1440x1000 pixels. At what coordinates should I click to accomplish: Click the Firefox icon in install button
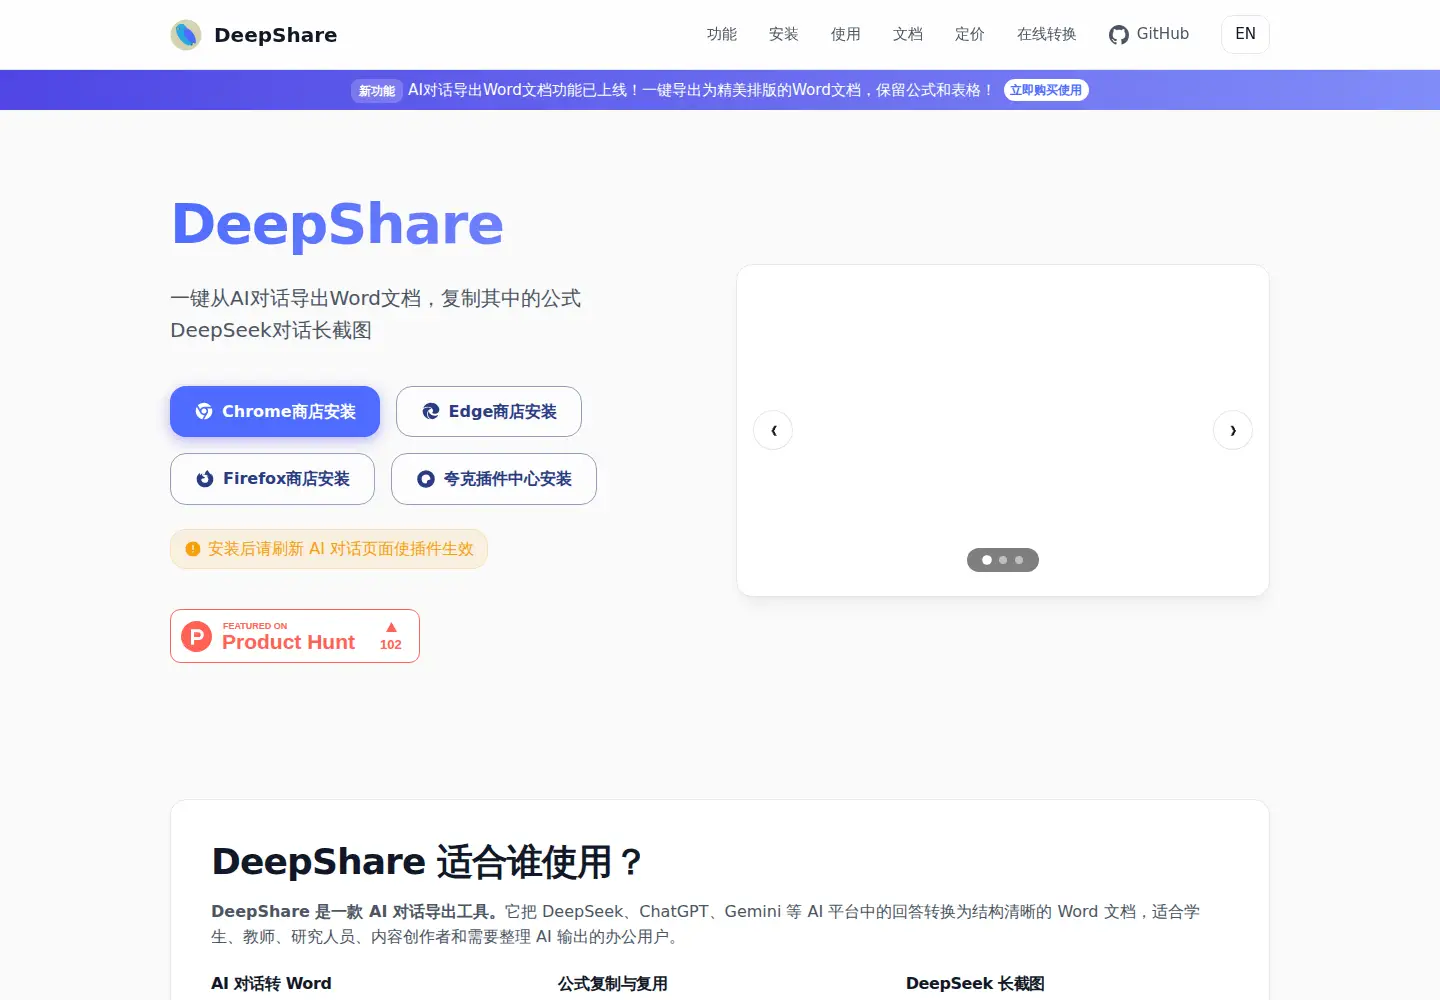(205, 479)
